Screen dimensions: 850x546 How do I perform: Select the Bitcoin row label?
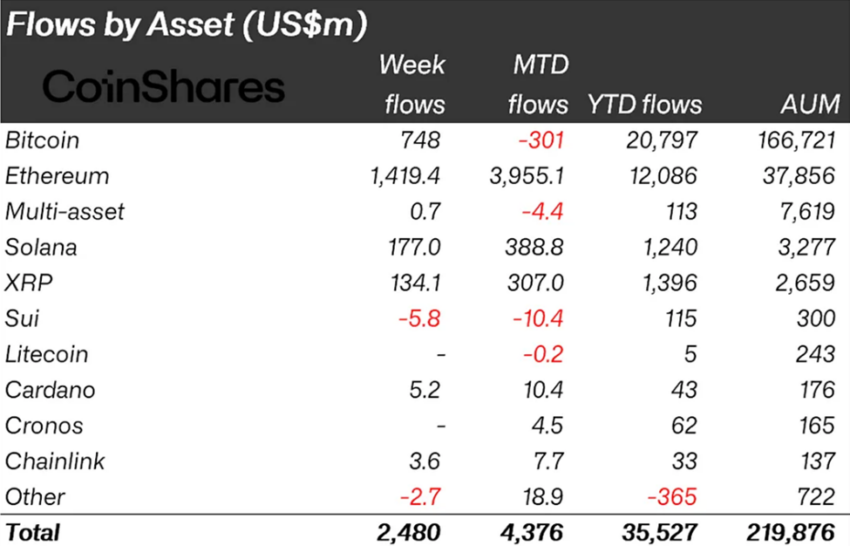(x=42, y=140)
